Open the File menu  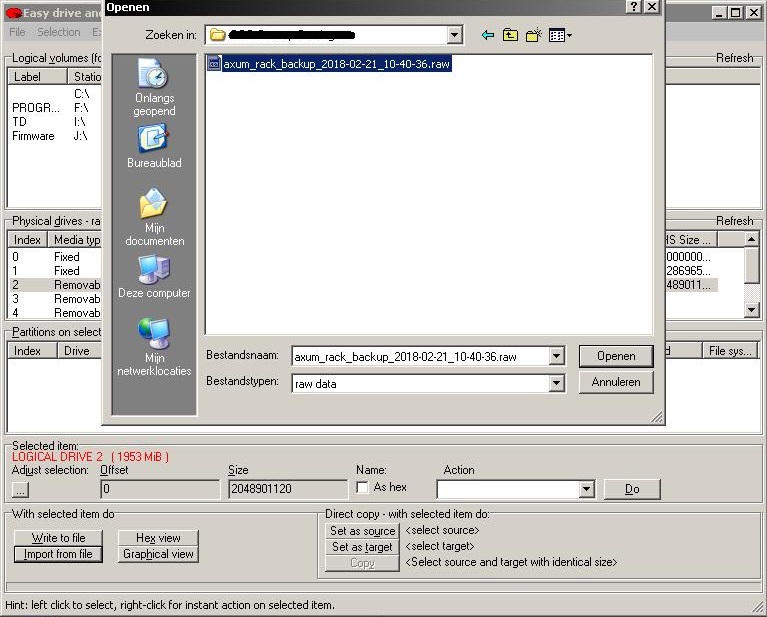17,32
